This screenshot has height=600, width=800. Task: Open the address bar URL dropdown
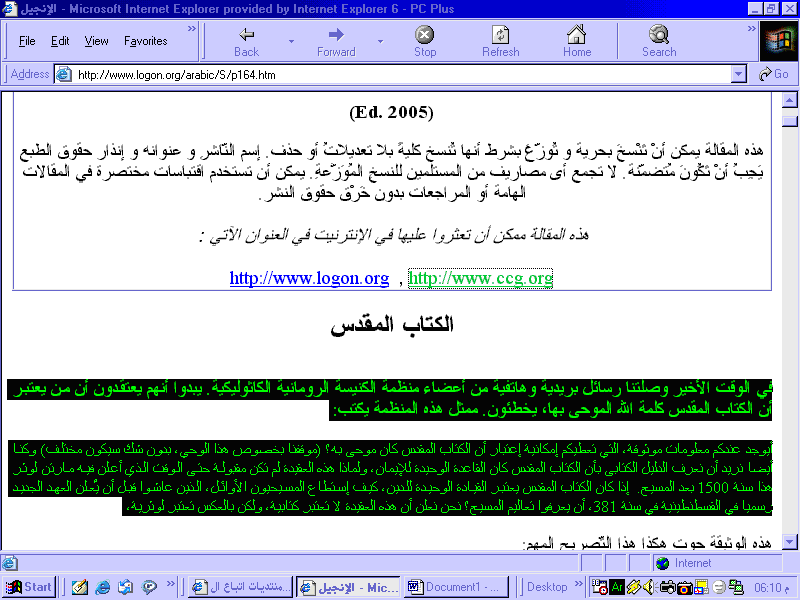739,74
